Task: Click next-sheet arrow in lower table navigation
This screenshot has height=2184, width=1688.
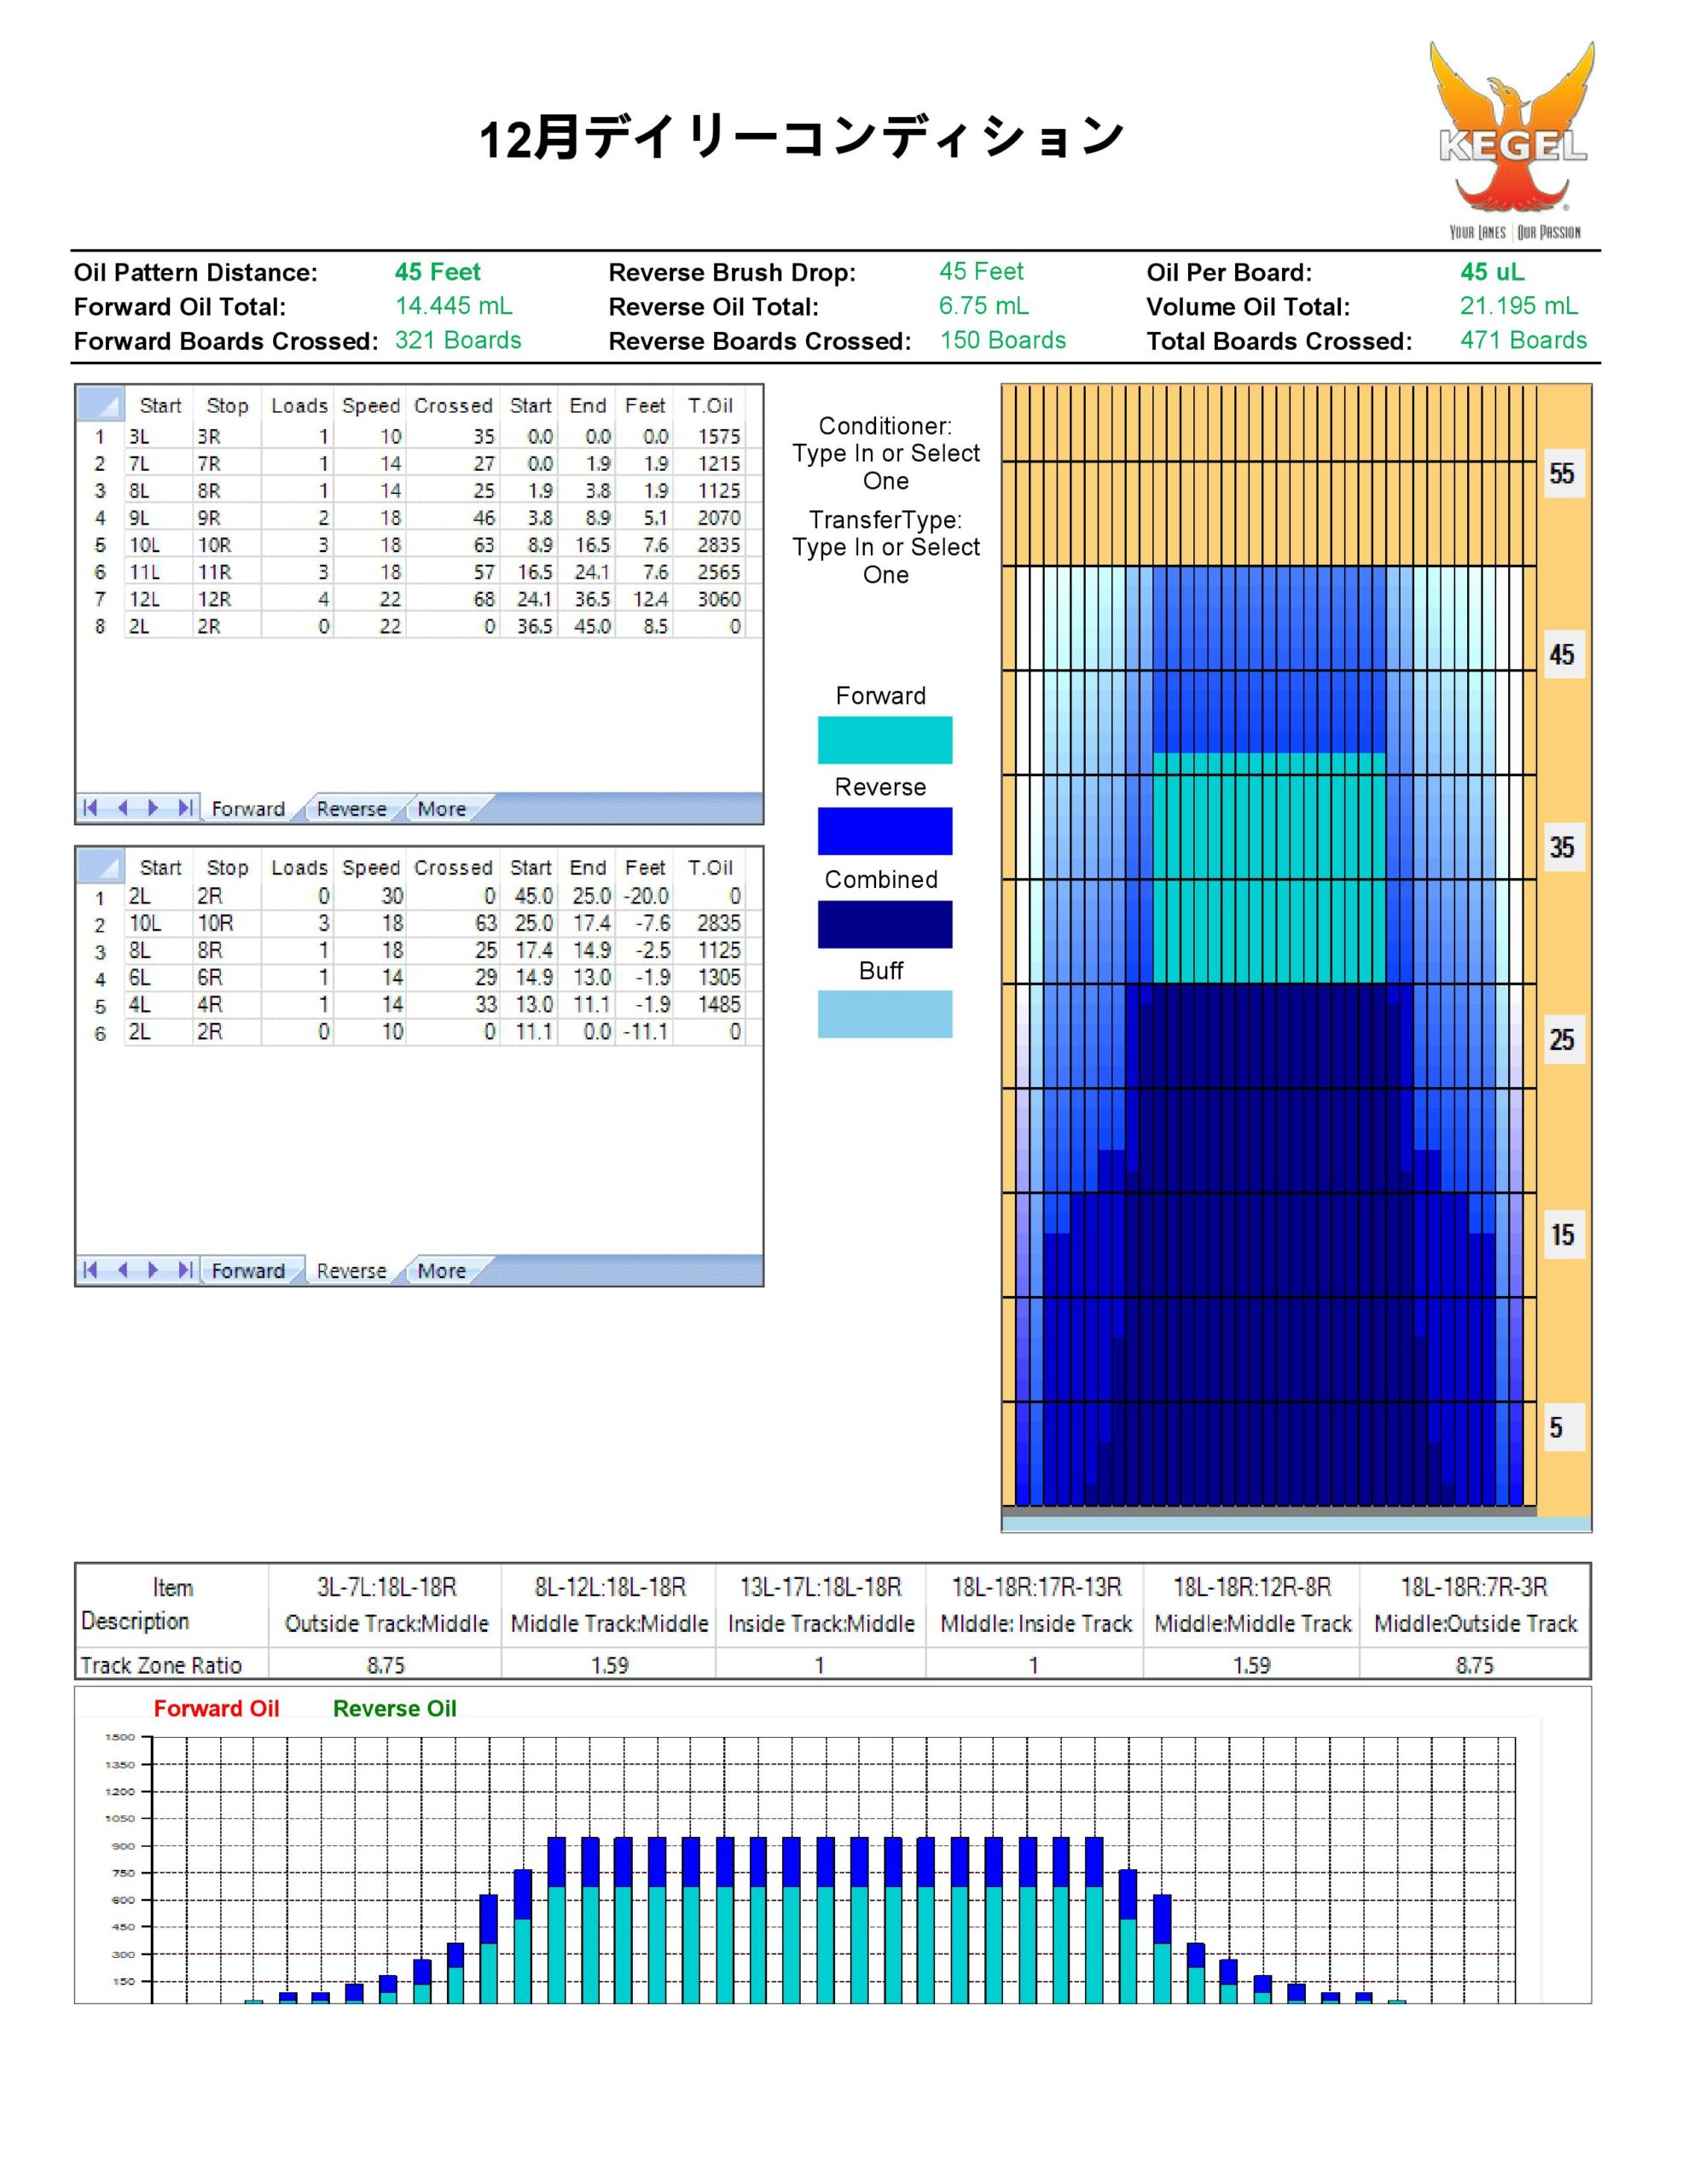Action: (x=153, y=1270)
